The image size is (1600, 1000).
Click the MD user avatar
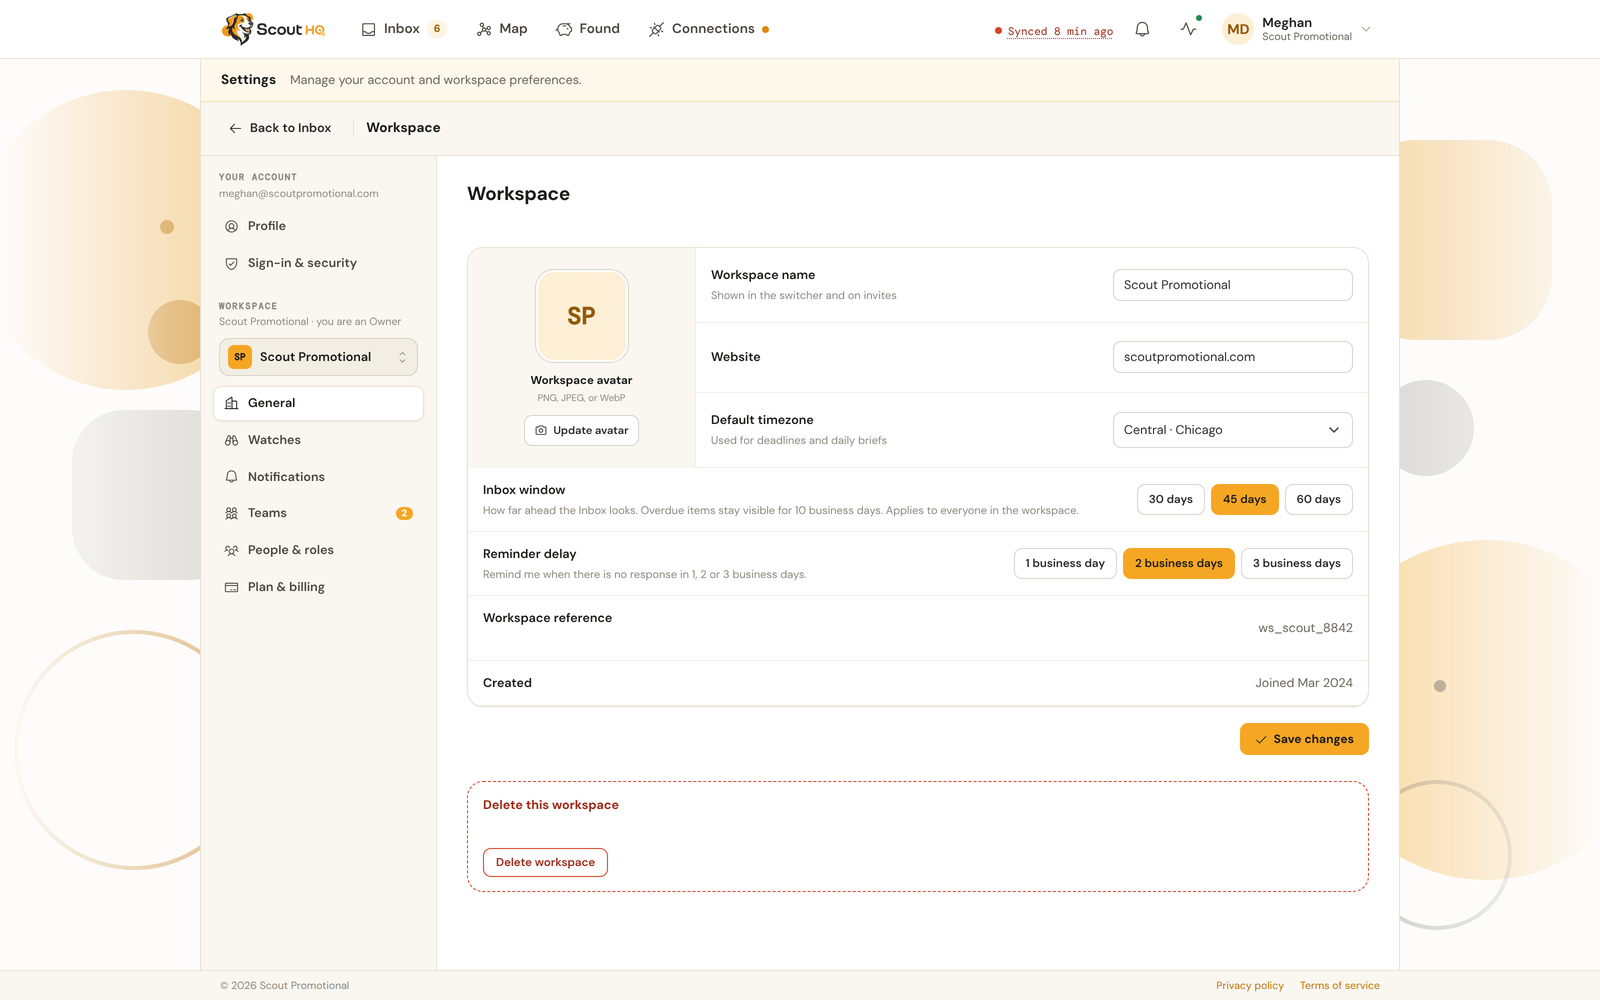point(1238,29)
